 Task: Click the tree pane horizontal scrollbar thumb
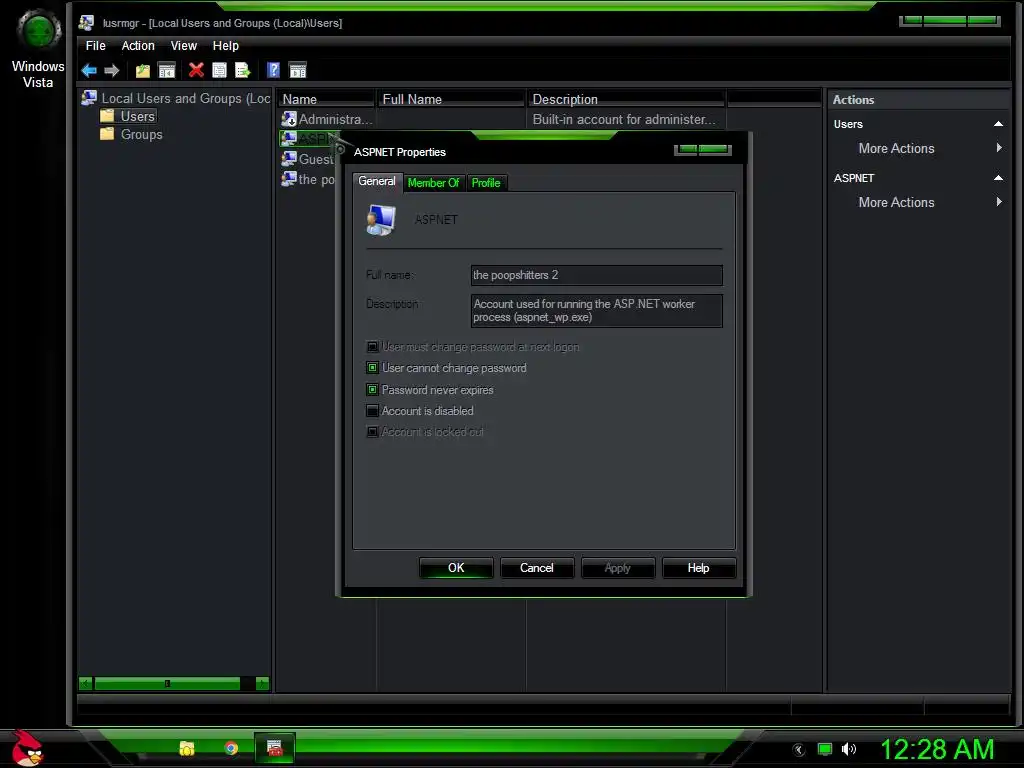click(x=167, y=684)
